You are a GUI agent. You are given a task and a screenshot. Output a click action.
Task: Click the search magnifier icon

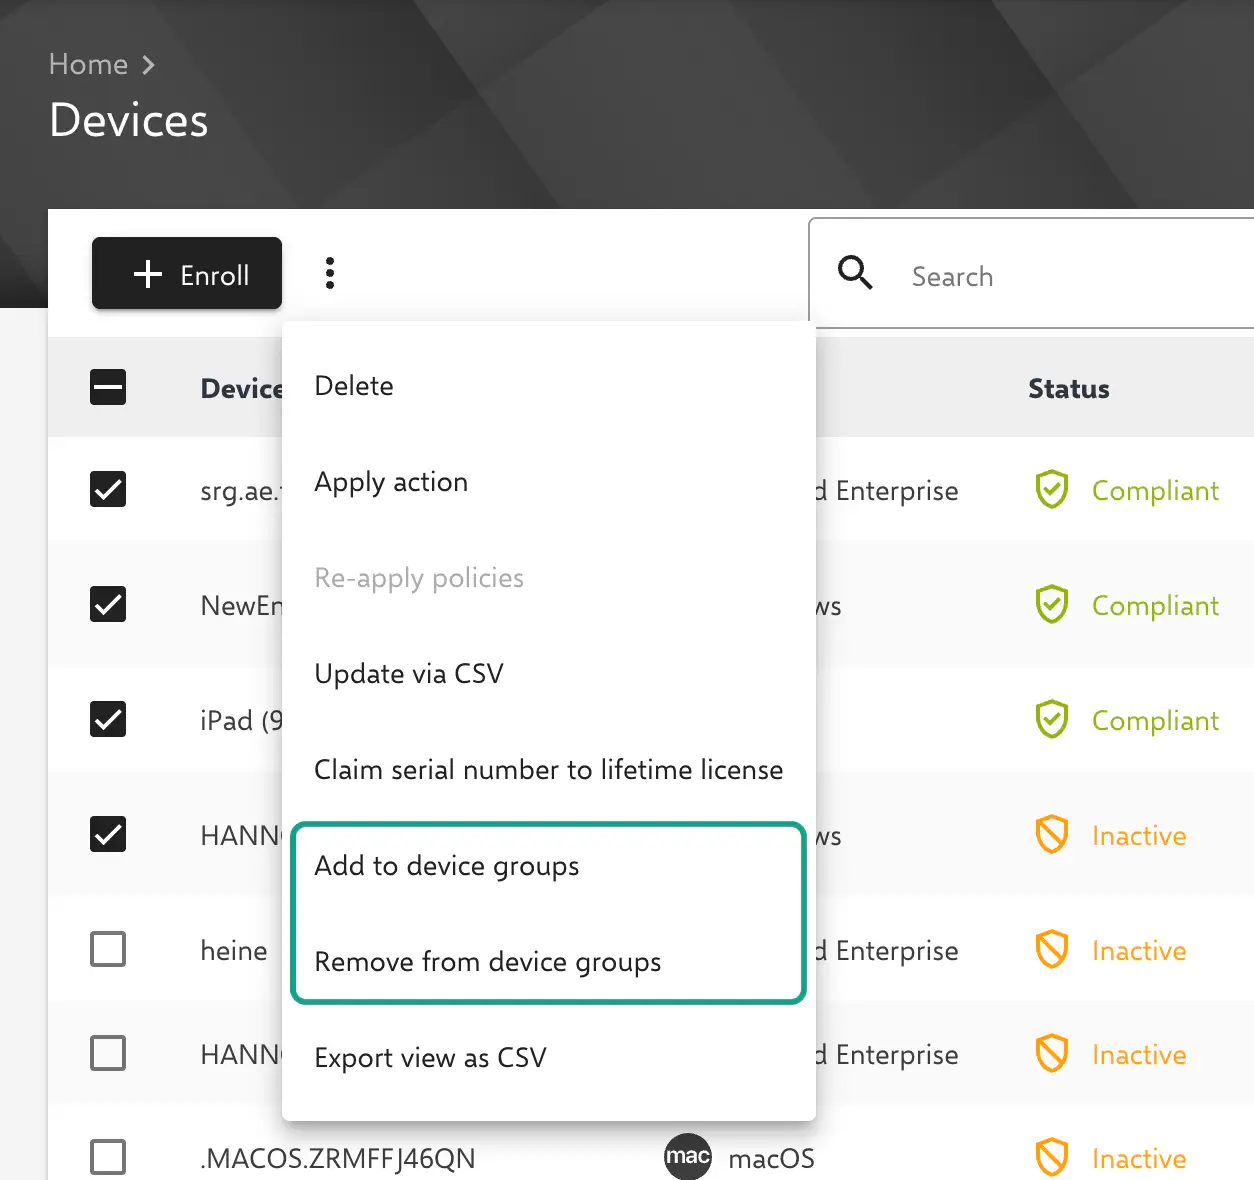click(x=855, y=272)
